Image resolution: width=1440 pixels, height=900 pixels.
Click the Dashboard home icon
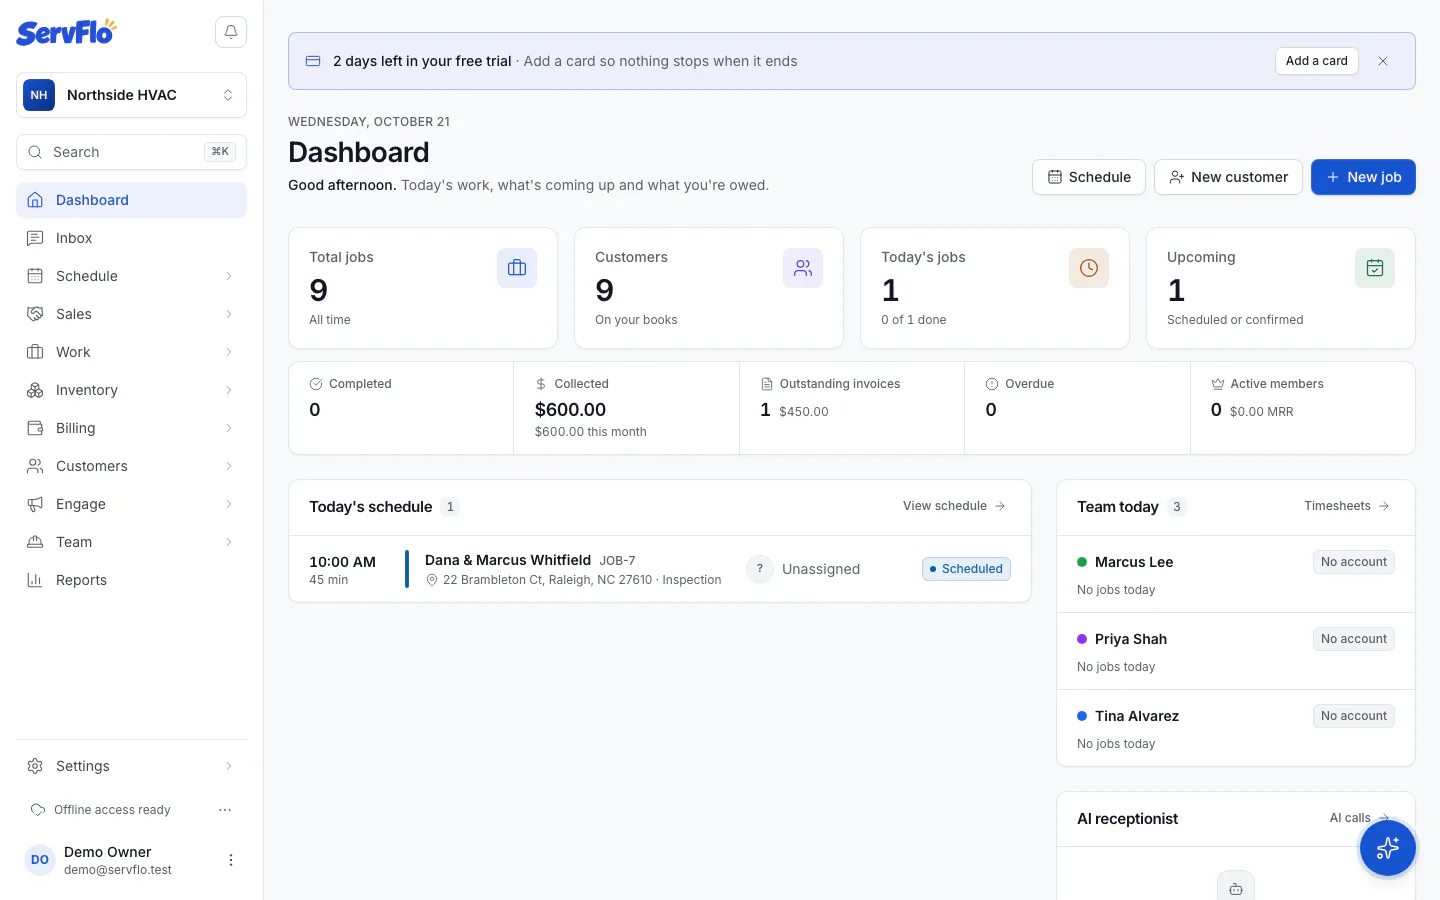click(x=35, y=200)
